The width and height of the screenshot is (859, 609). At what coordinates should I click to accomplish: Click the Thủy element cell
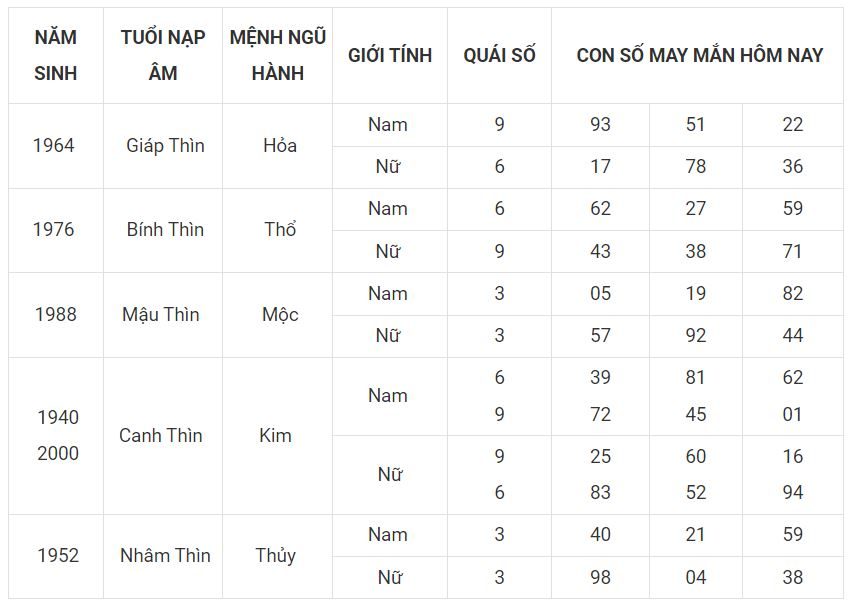276,555
